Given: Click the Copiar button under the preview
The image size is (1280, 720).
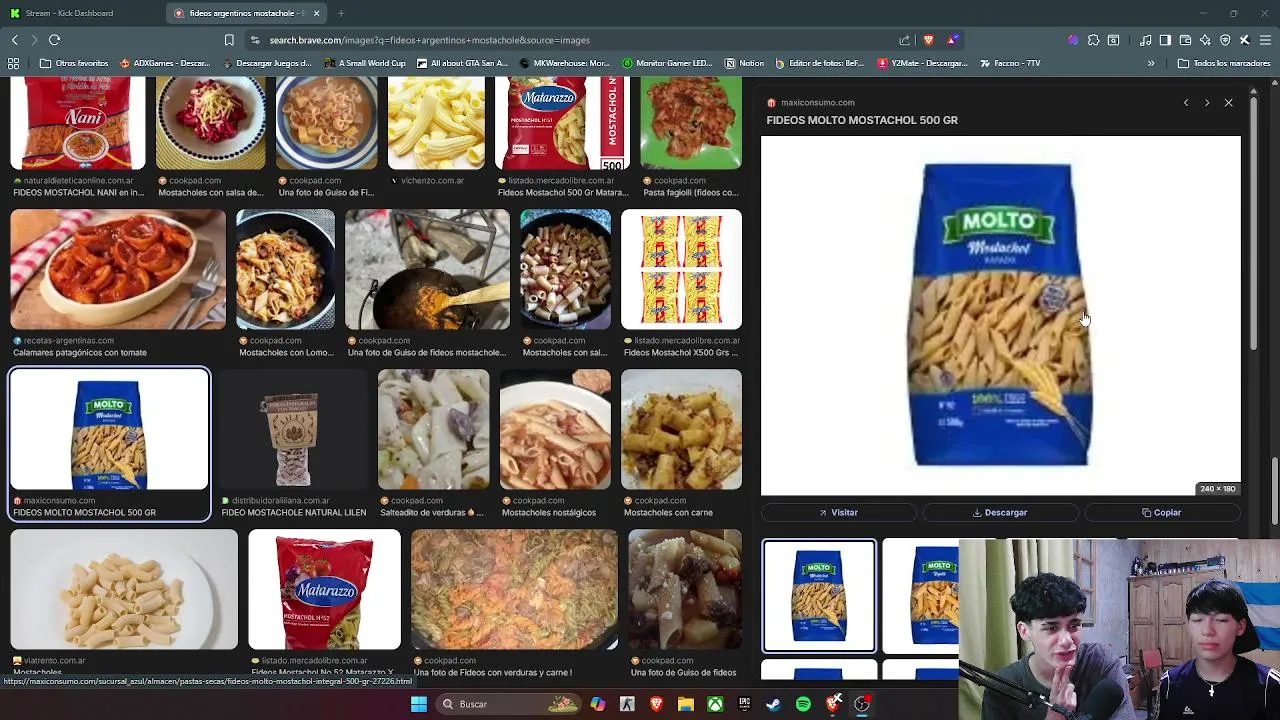Looking at the screenshot, I should [1162, 513].
